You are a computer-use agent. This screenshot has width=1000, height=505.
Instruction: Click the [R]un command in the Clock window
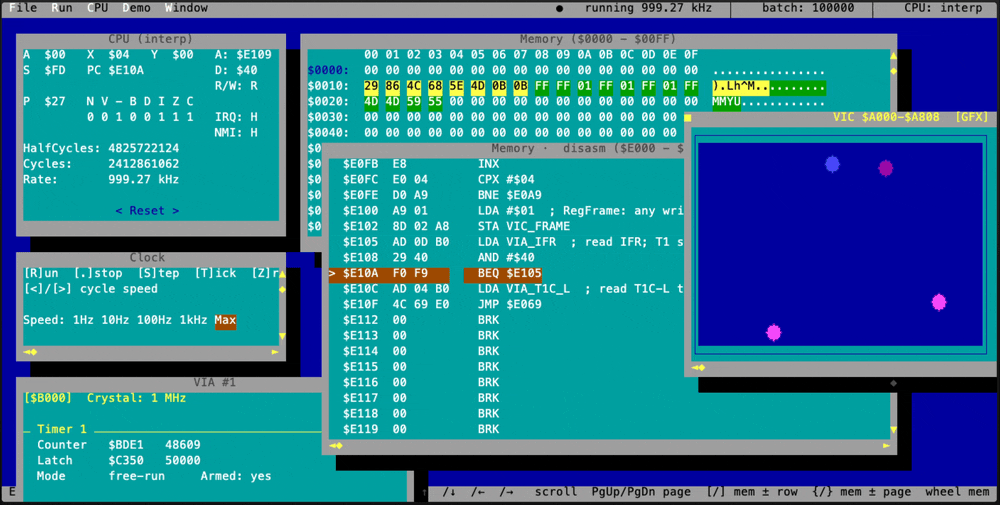pos(41,273)
